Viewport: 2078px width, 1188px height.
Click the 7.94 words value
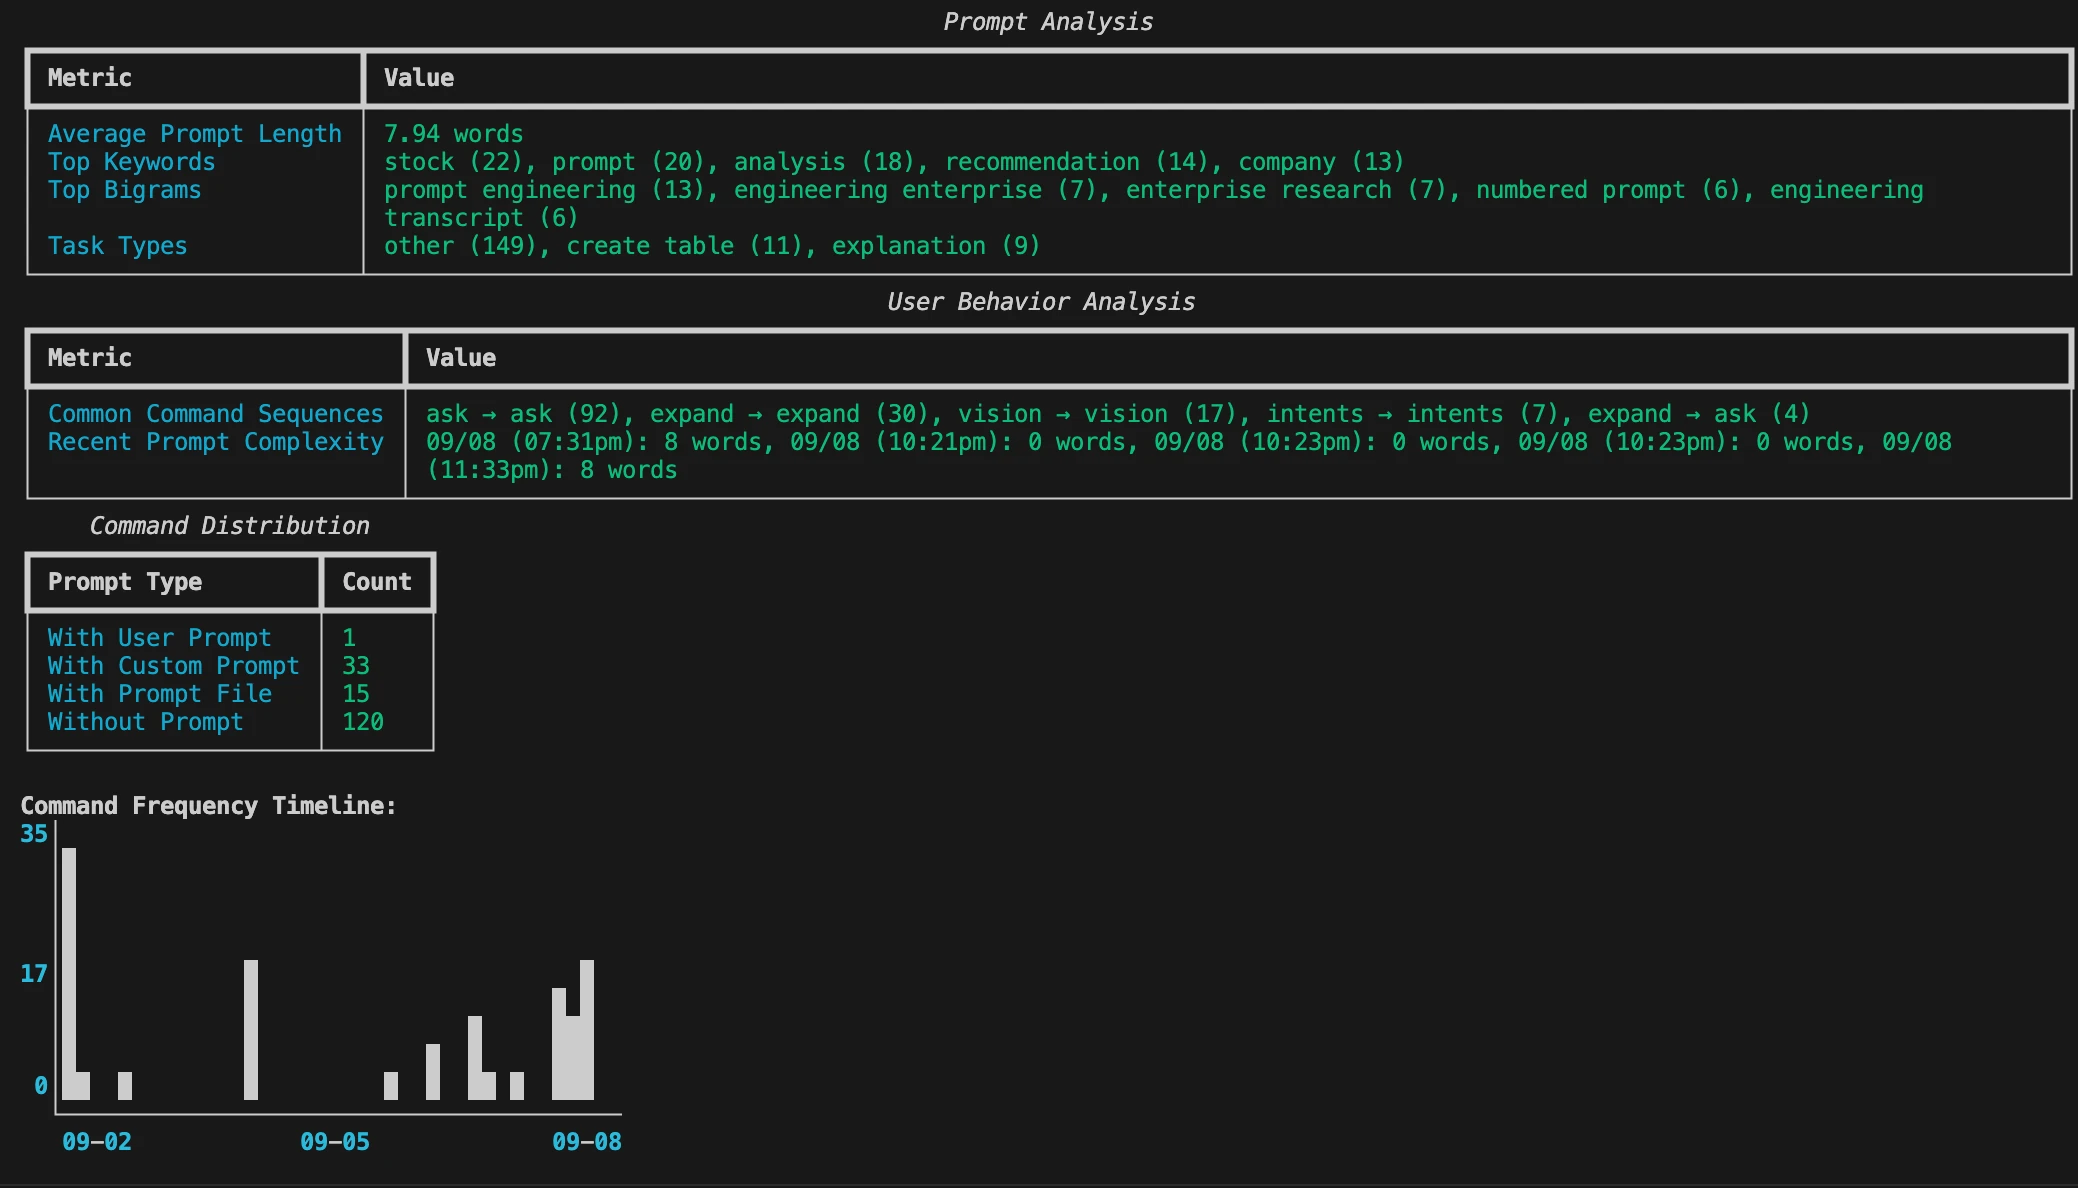click(x=453, y=134)
